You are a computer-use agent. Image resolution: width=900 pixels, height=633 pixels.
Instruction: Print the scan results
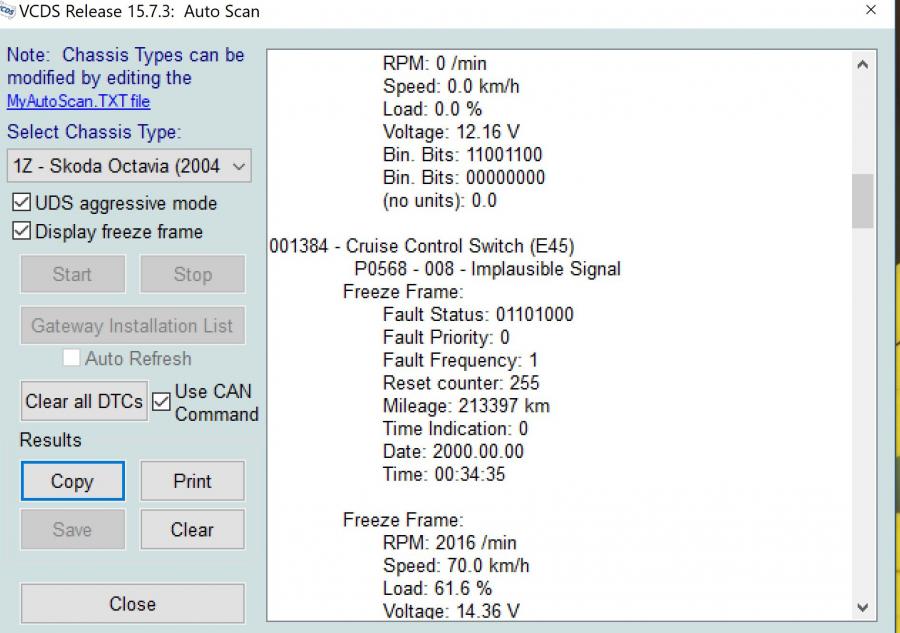tap(192, 481)
